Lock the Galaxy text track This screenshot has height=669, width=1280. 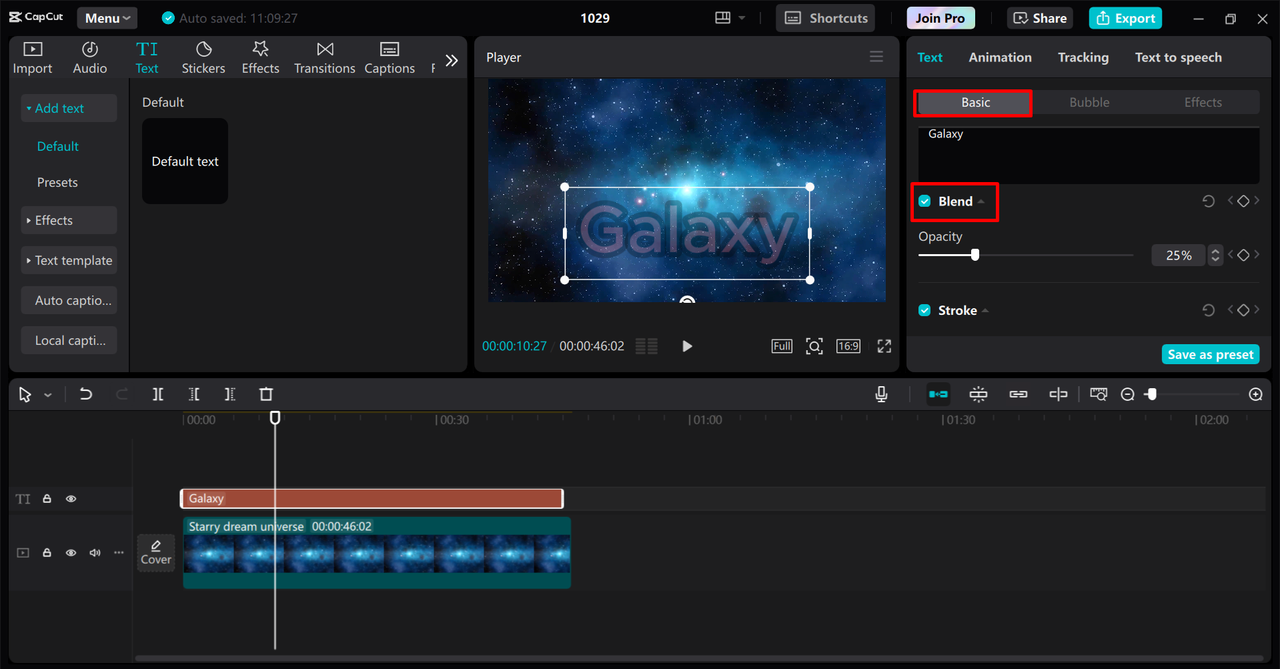[x=47, y=499]
